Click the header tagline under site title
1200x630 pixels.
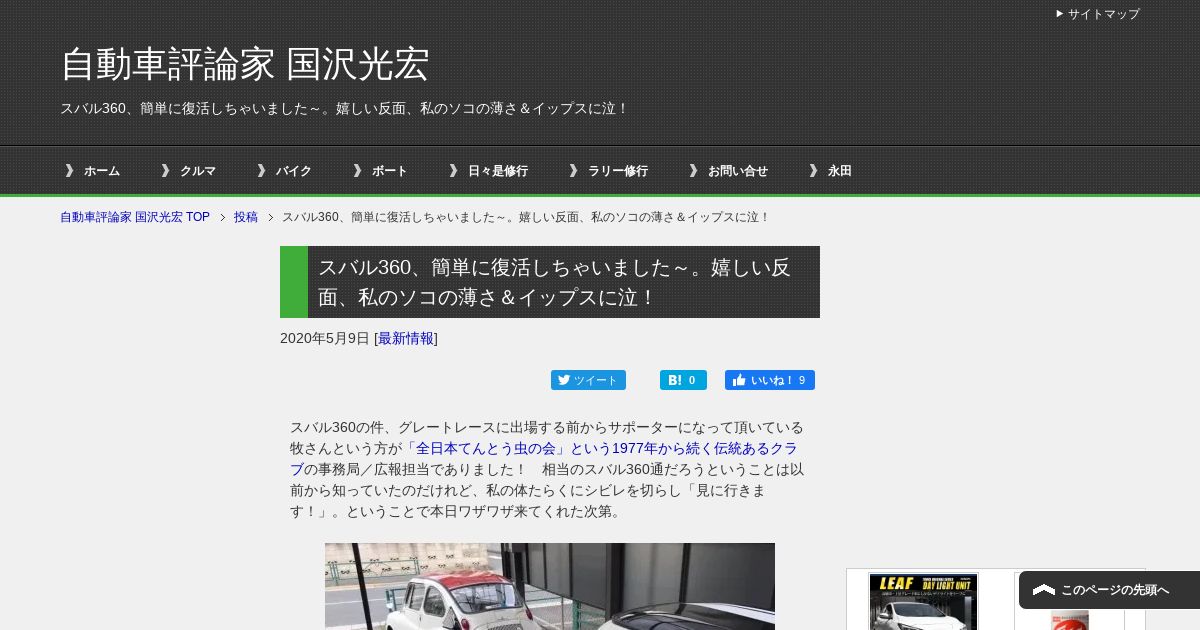click(x=344, y=108)
